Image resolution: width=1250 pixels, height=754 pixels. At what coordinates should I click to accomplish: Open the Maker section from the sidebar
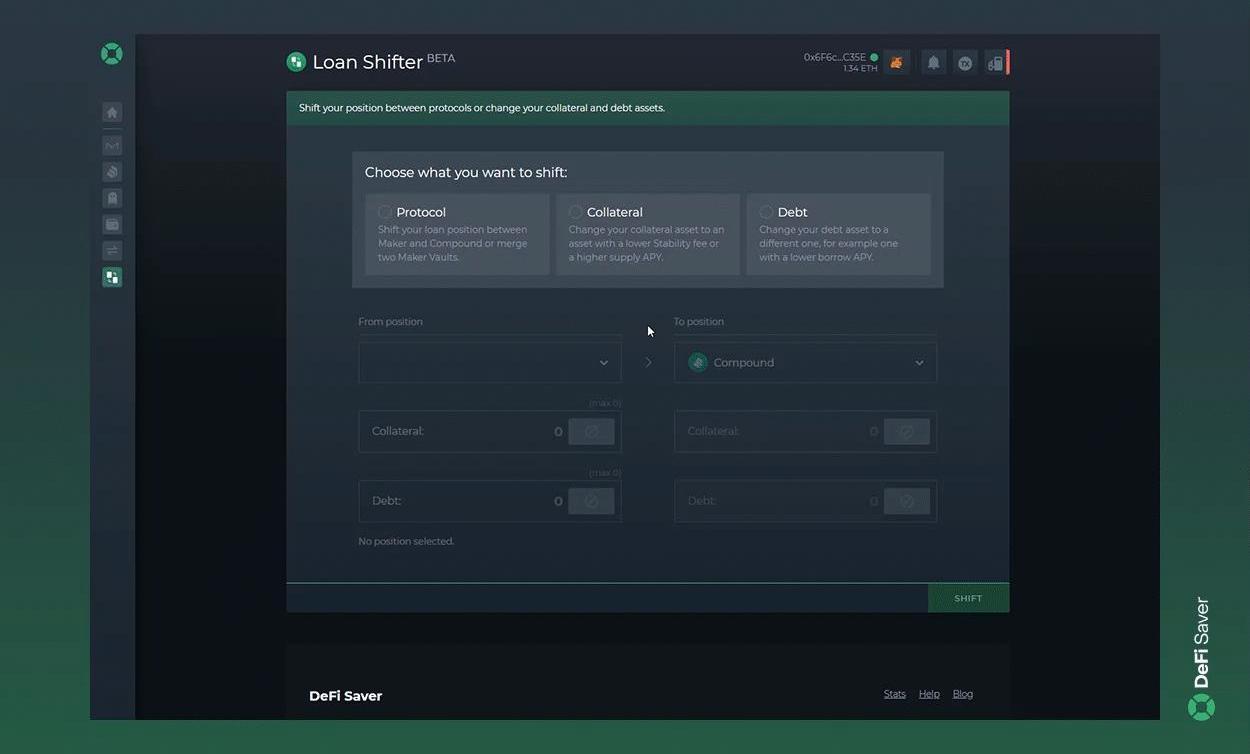pyautogui.click(x=112, y=146)
